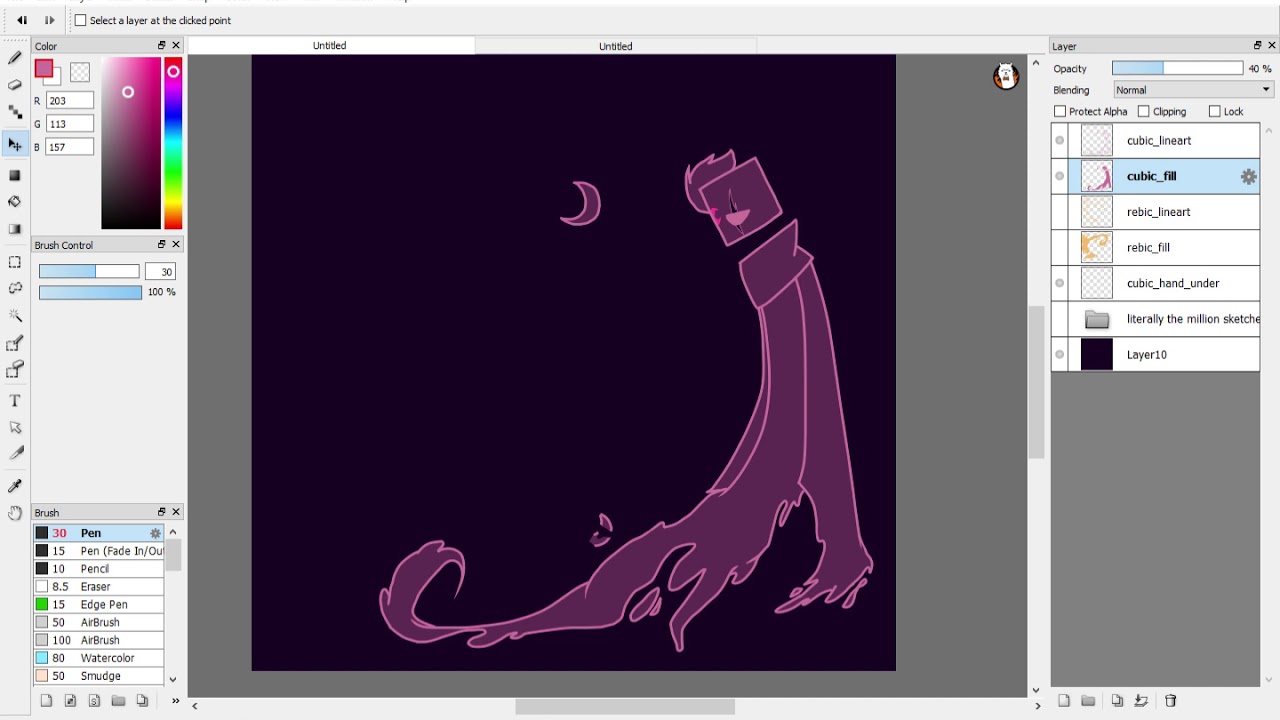Open the Blending mode dropdown

(x=1193, y=90)
